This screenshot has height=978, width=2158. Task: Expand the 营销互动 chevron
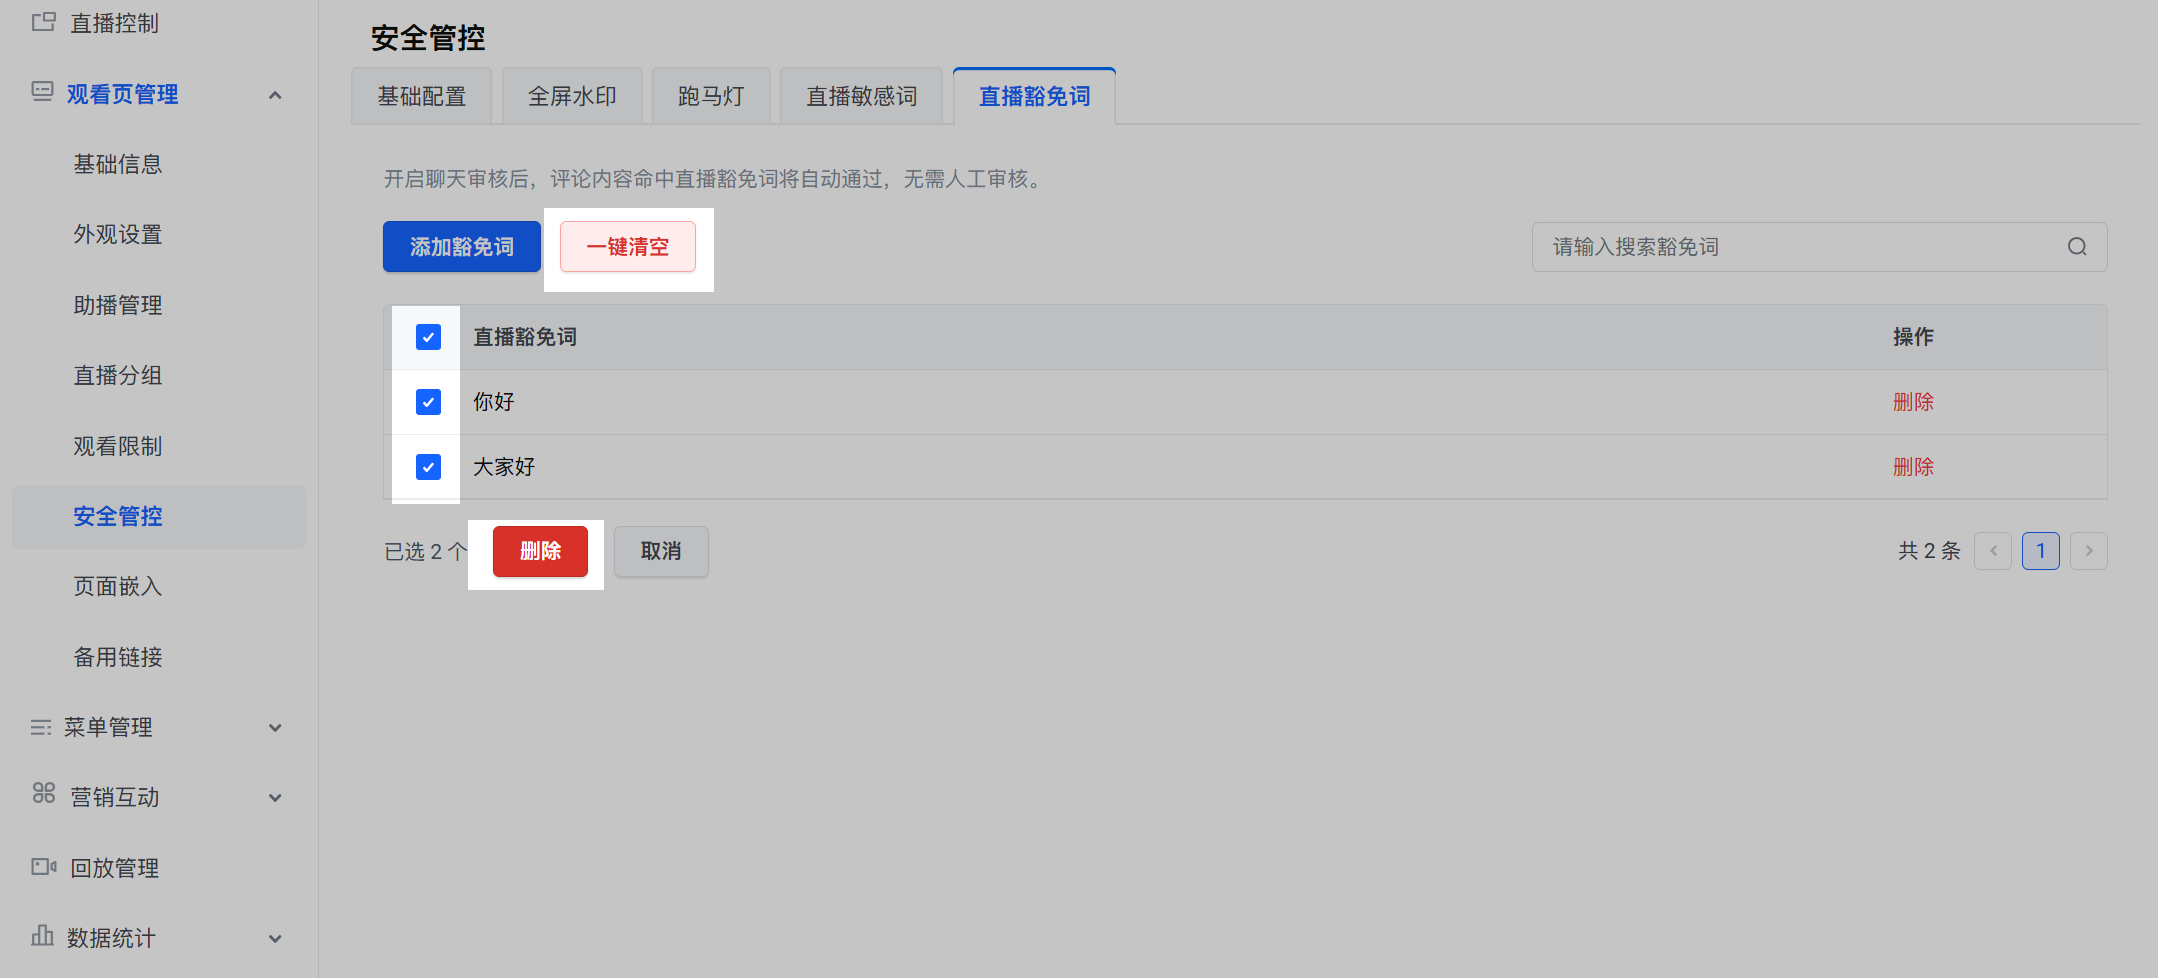click(275, 798)
